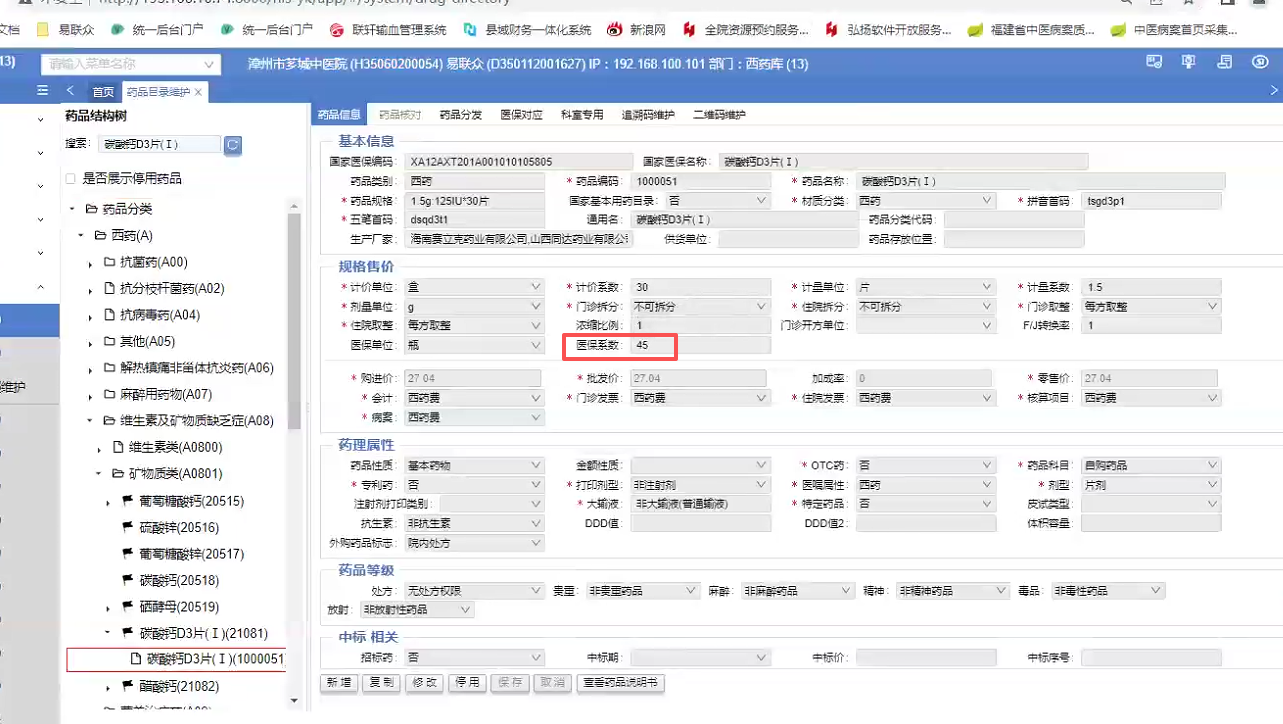The height and width of the screenshot is (724, 1283).
Task: Select 葡萄糖酸锌(20517) in the drug tree
Action: click(191, 554)
